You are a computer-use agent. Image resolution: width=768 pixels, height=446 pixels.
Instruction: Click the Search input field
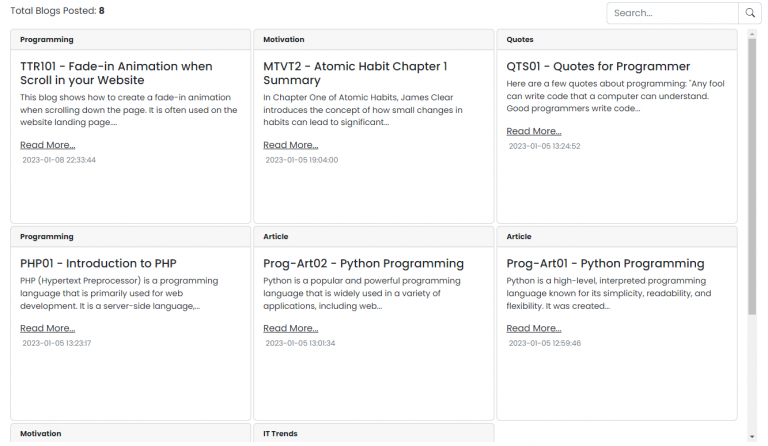(x=672, y=13)
